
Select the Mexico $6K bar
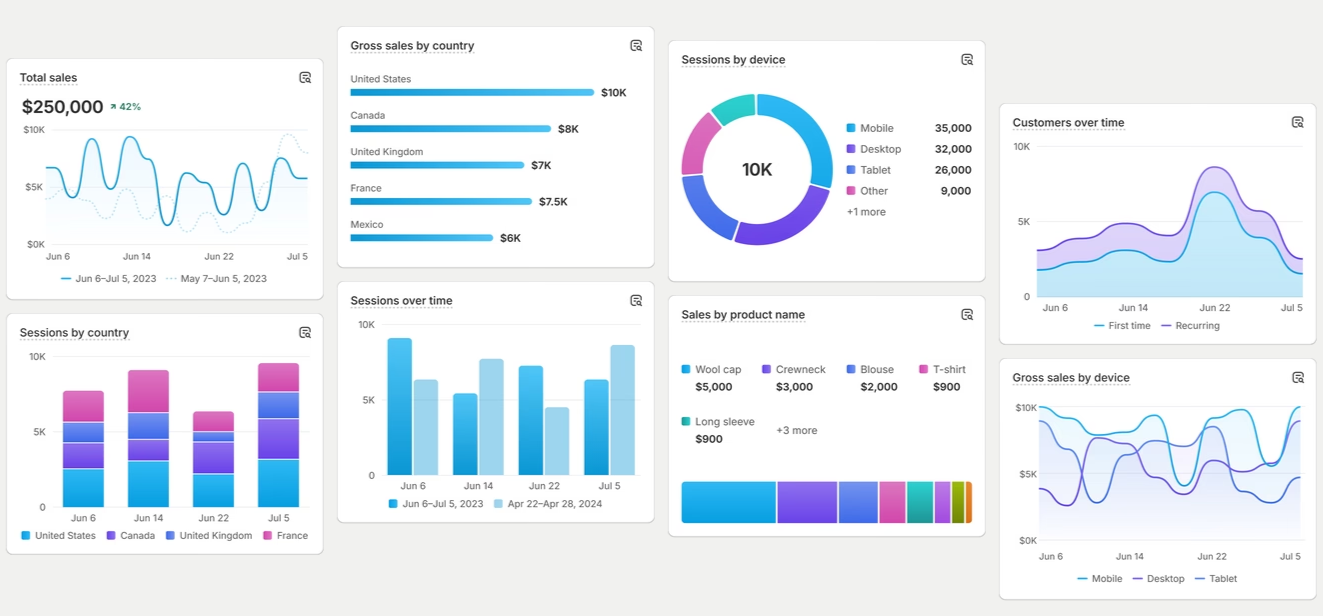click(421, 238)
